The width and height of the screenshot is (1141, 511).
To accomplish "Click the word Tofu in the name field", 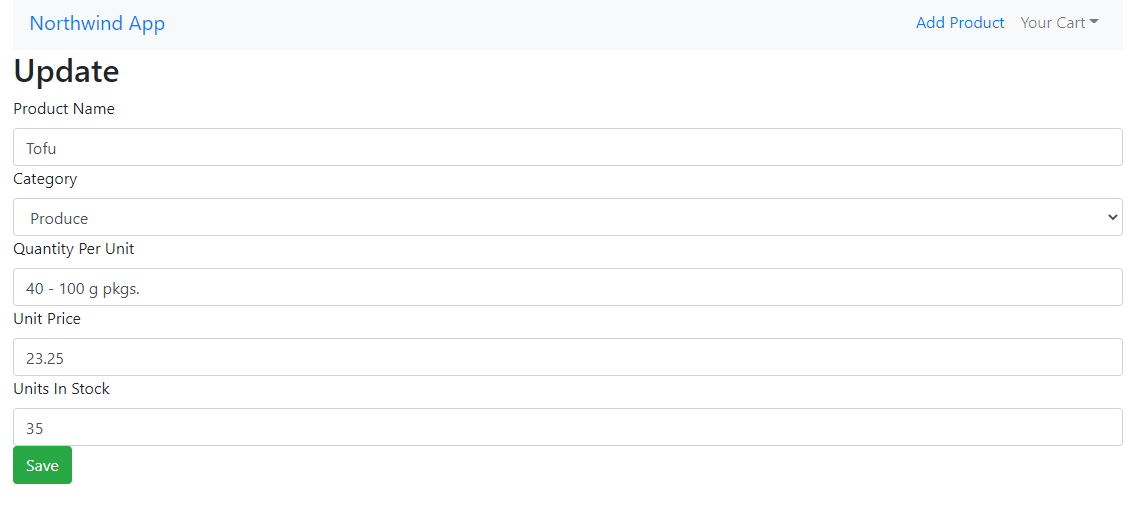I will (x=41, y=148).
